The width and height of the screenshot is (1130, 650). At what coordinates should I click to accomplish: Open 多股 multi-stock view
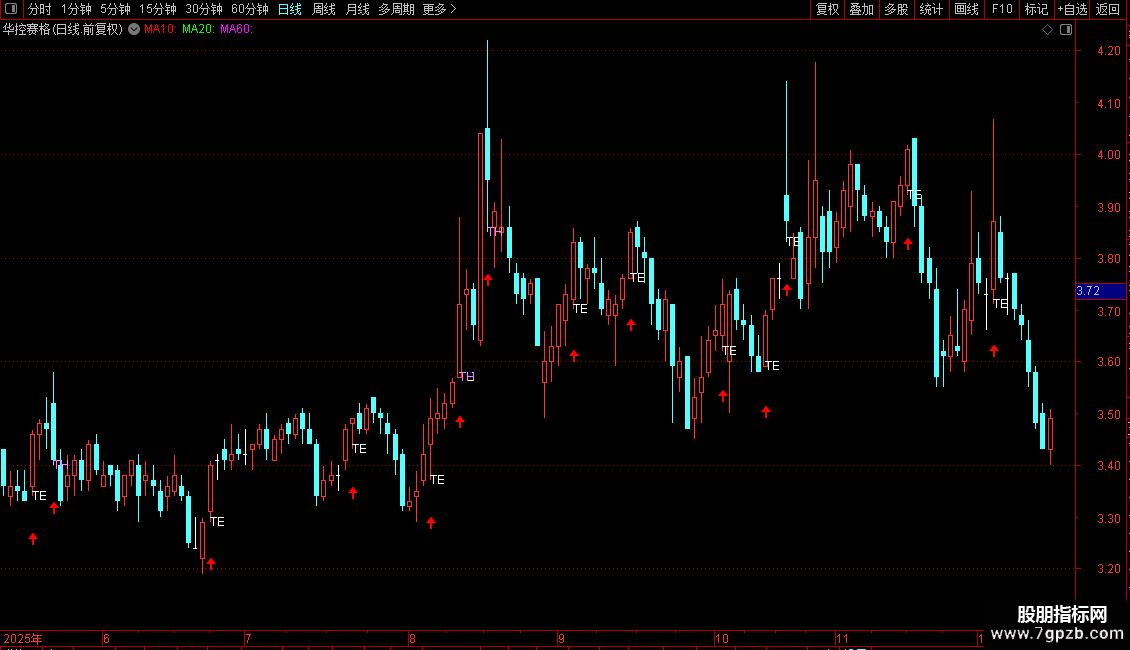click(896, 9)
